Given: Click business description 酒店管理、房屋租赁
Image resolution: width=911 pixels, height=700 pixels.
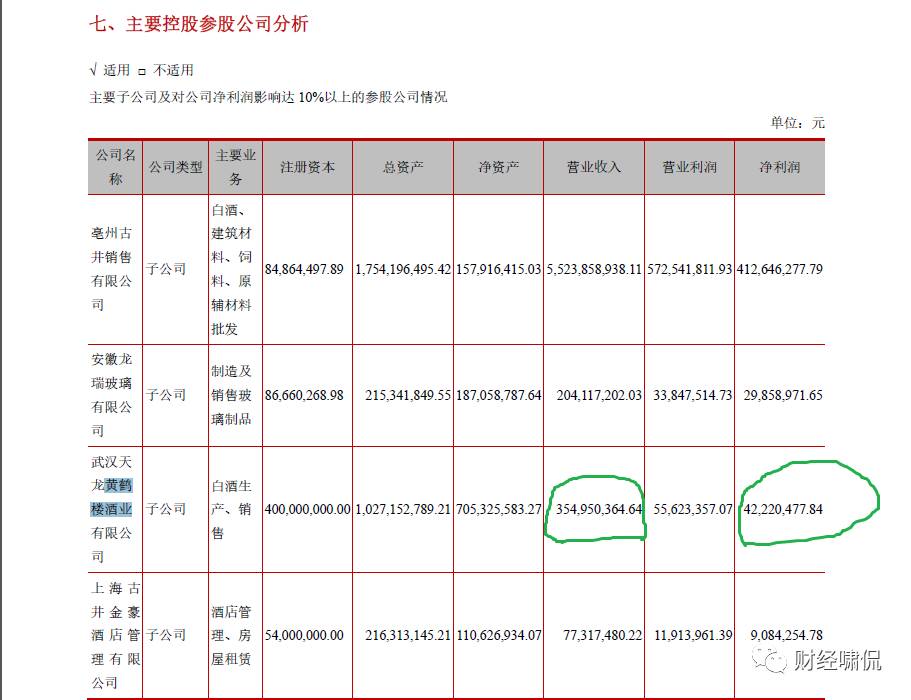Looking at the screenshot, I should coord(232,635).
